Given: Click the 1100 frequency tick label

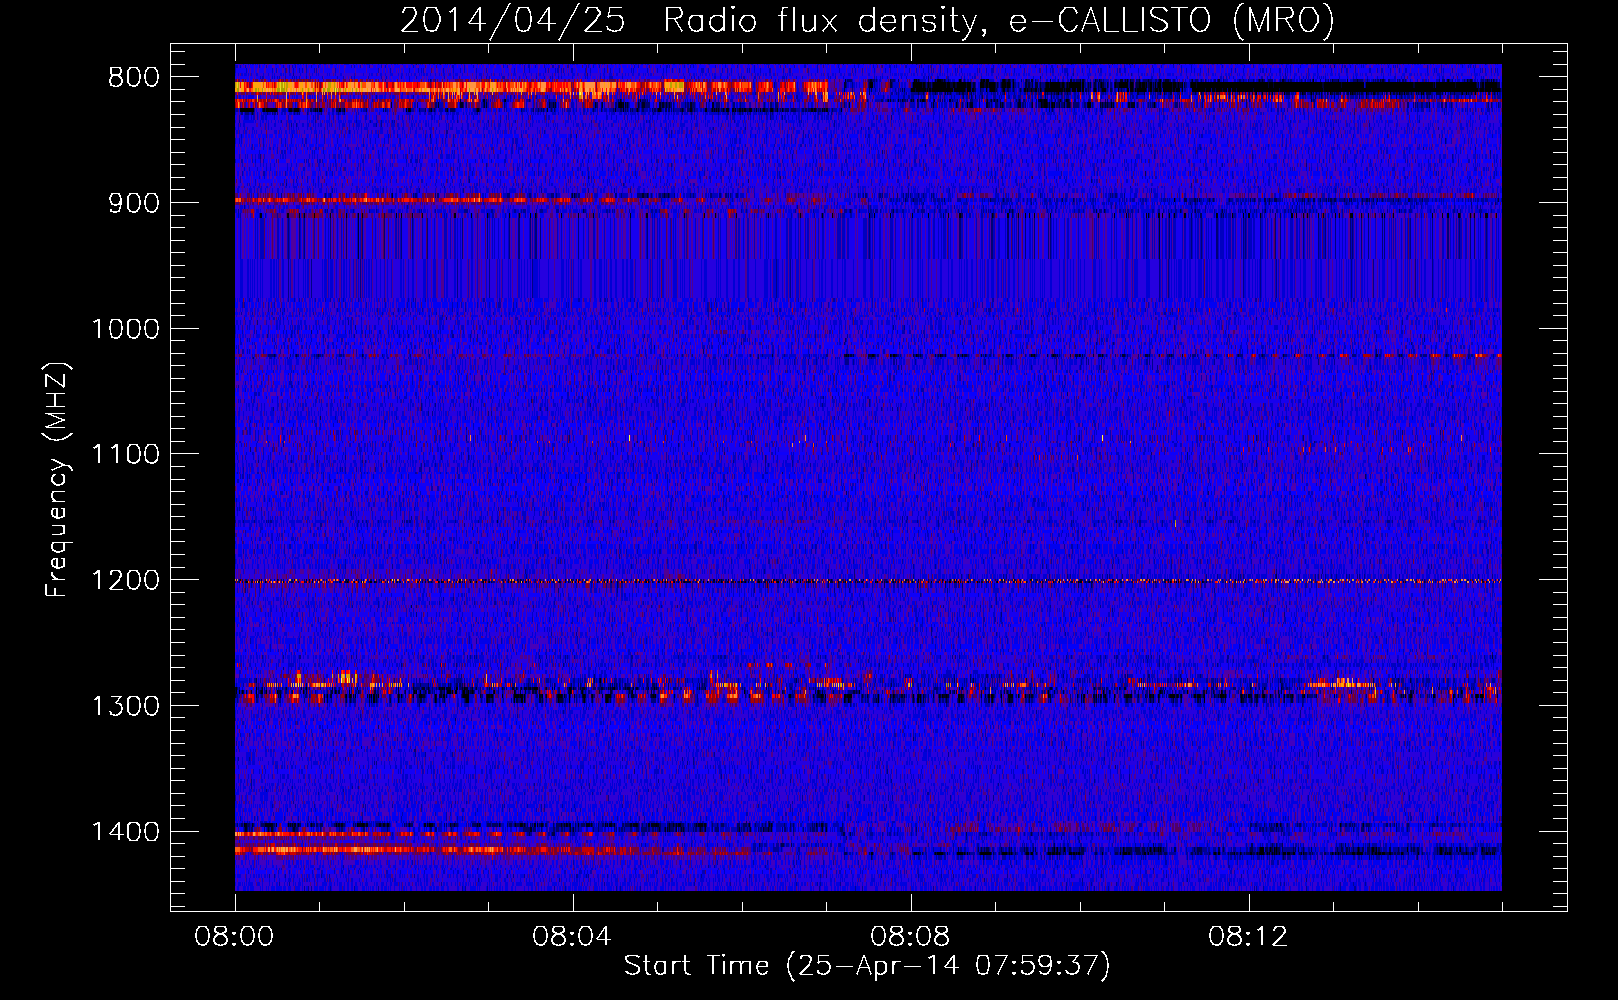Looking at the screenshot, I should (124, 455).
